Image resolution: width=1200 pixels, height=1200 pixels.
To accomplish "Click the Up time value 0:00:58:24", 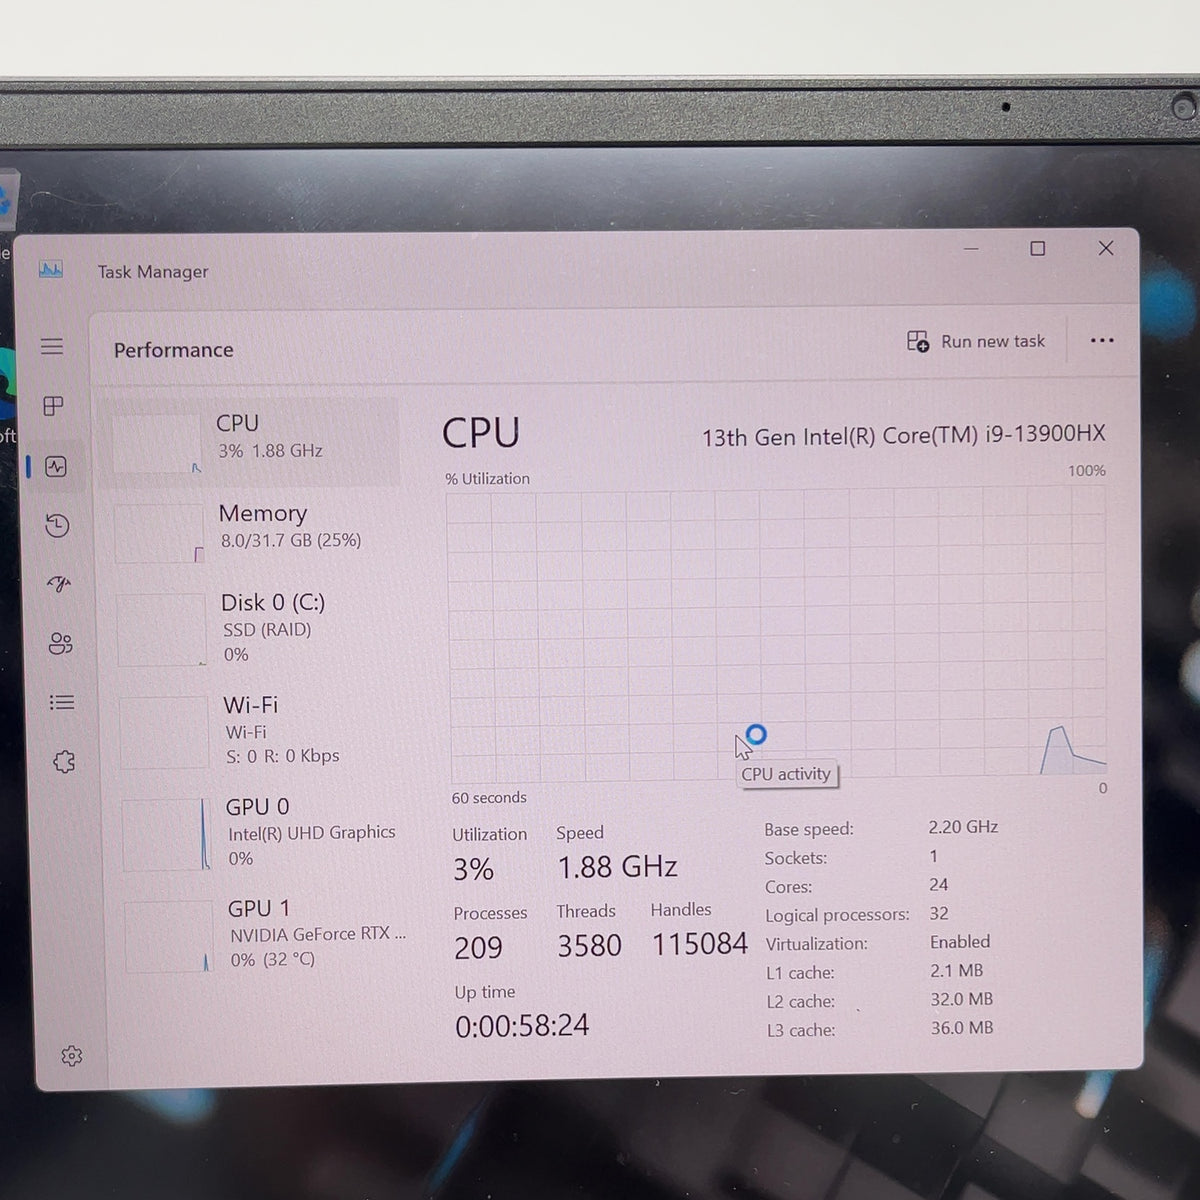I will [x=522, y=1025].
